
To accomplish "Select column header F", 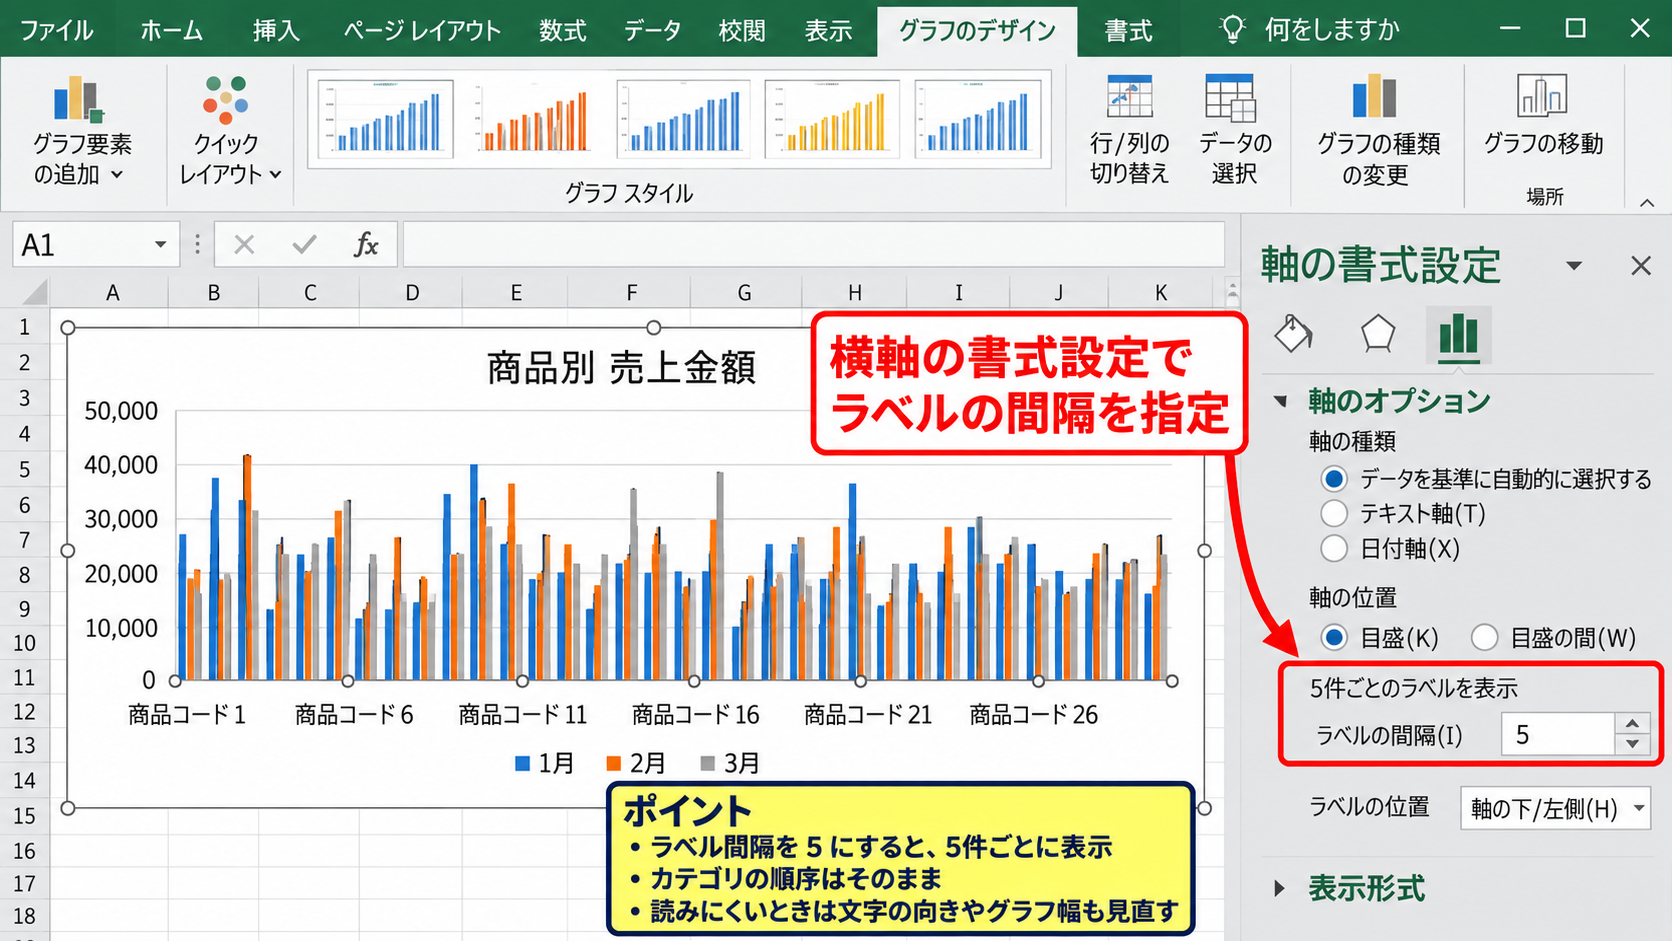I will coord(631,292).
